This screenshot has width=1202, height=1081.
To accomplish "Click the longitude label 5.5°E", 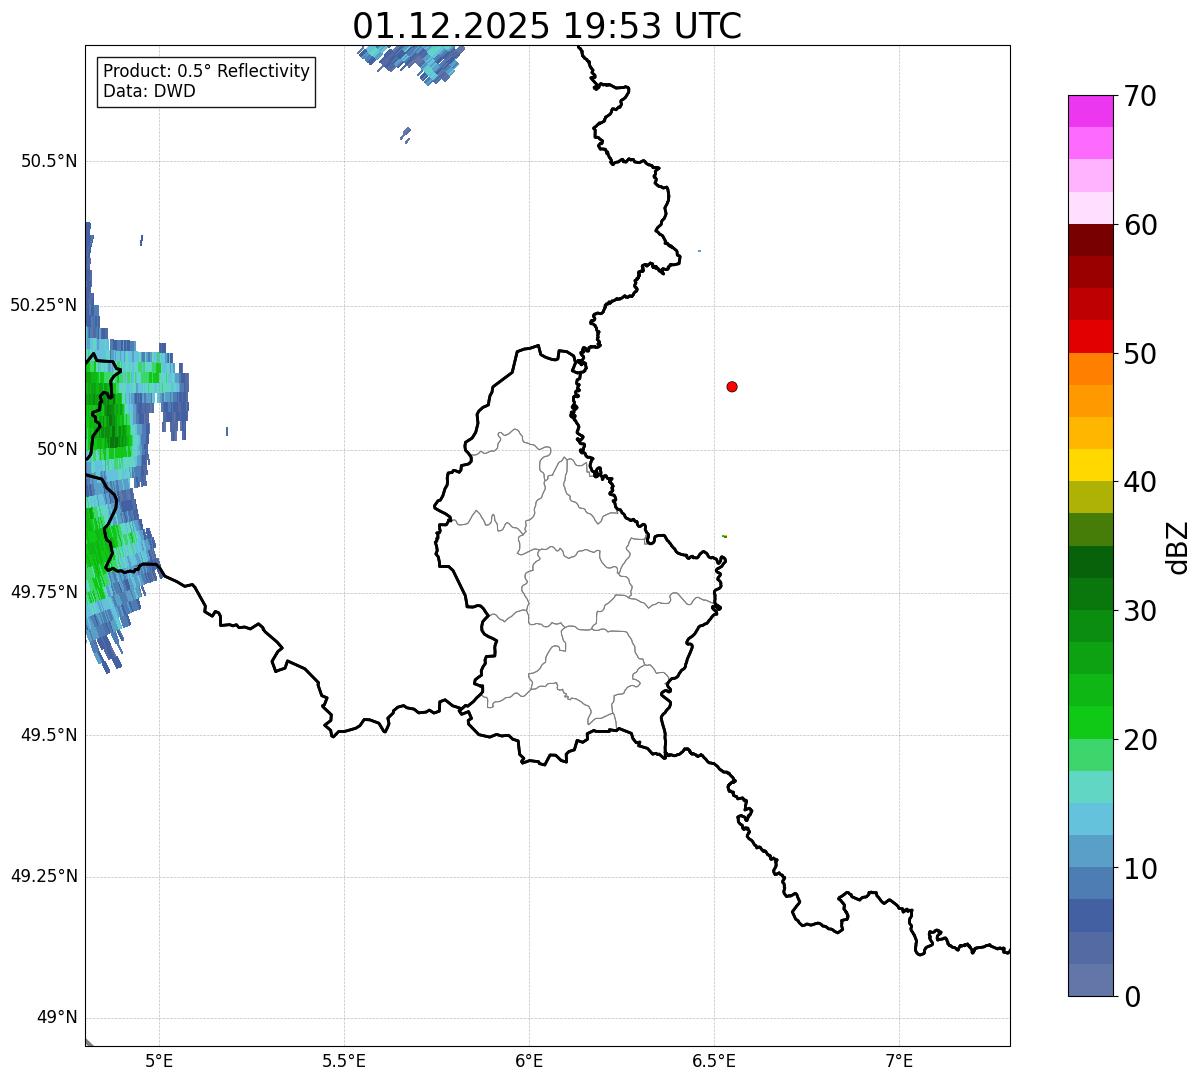I will 344,1060.
